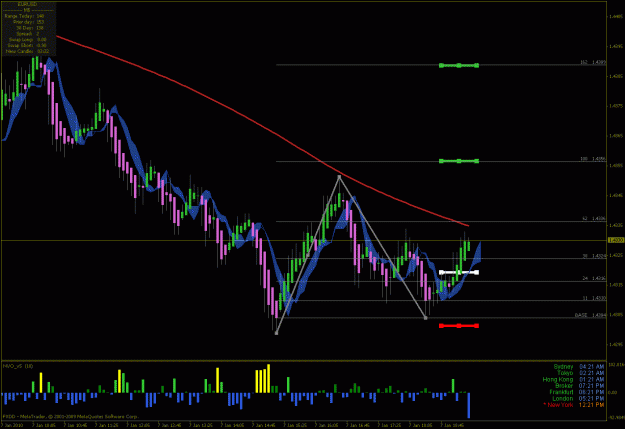Click the 24 level label
625x429 pixels.
(594, 278)
